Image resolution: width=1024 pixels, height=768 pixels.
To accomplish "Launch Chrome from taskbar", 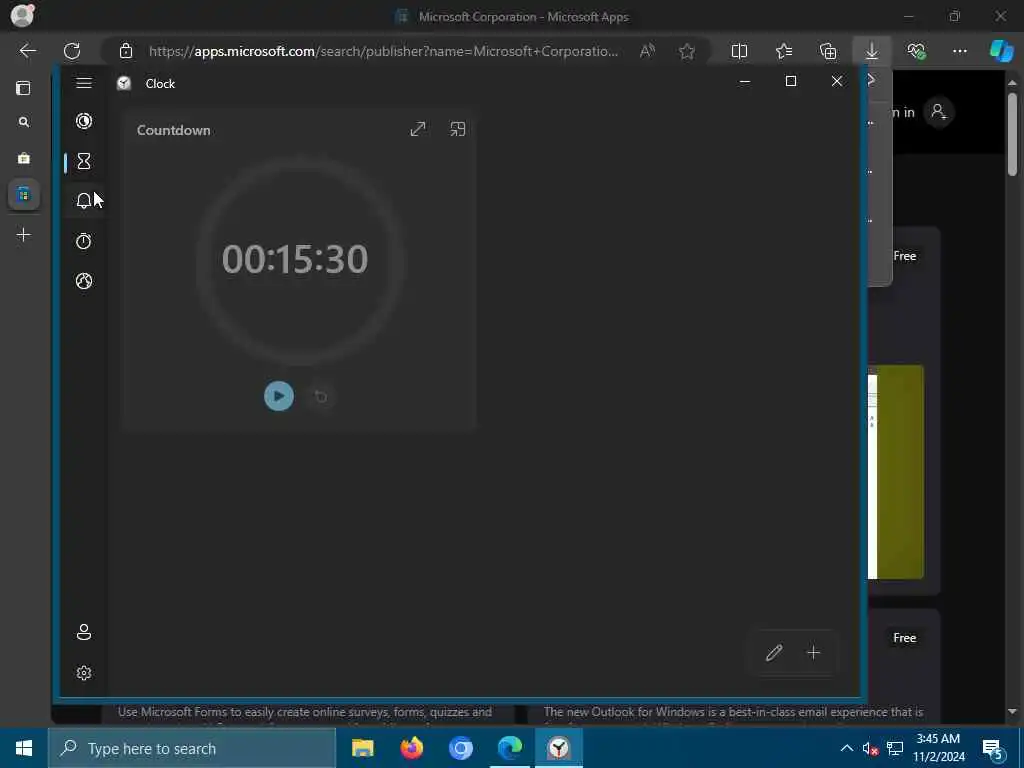I will (460, 748).
